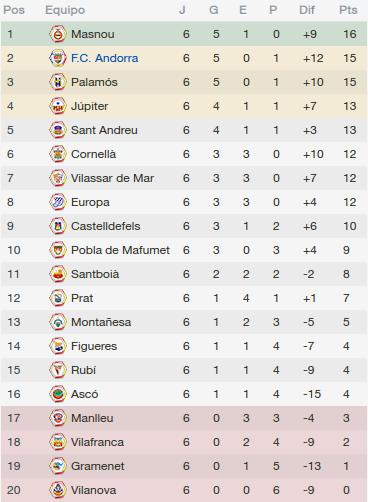Click the Castelldefels crest icon

pyautogui.click(x=58, y=226)
